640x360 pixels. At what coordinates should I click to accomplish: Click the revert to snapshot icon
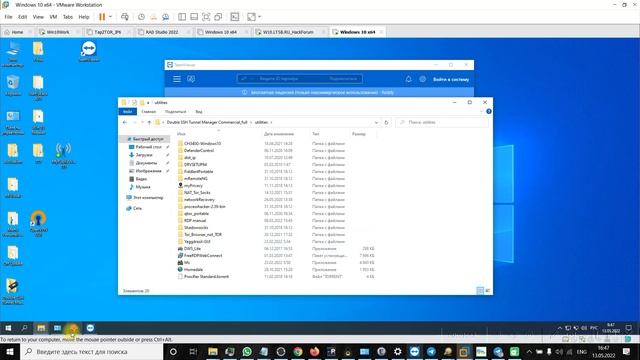(x=153, y=17)
